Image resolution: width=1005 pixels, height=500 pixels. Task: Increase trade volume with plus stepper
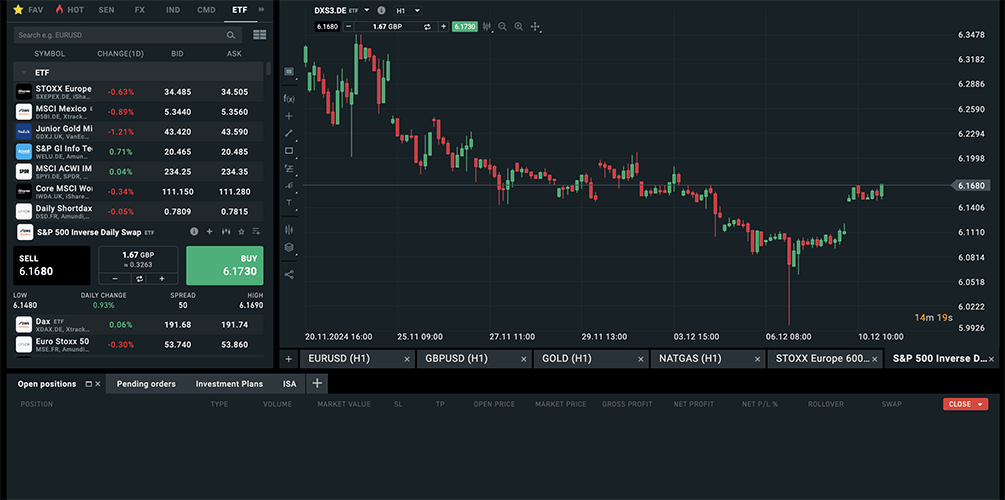(x=162, y=279)
